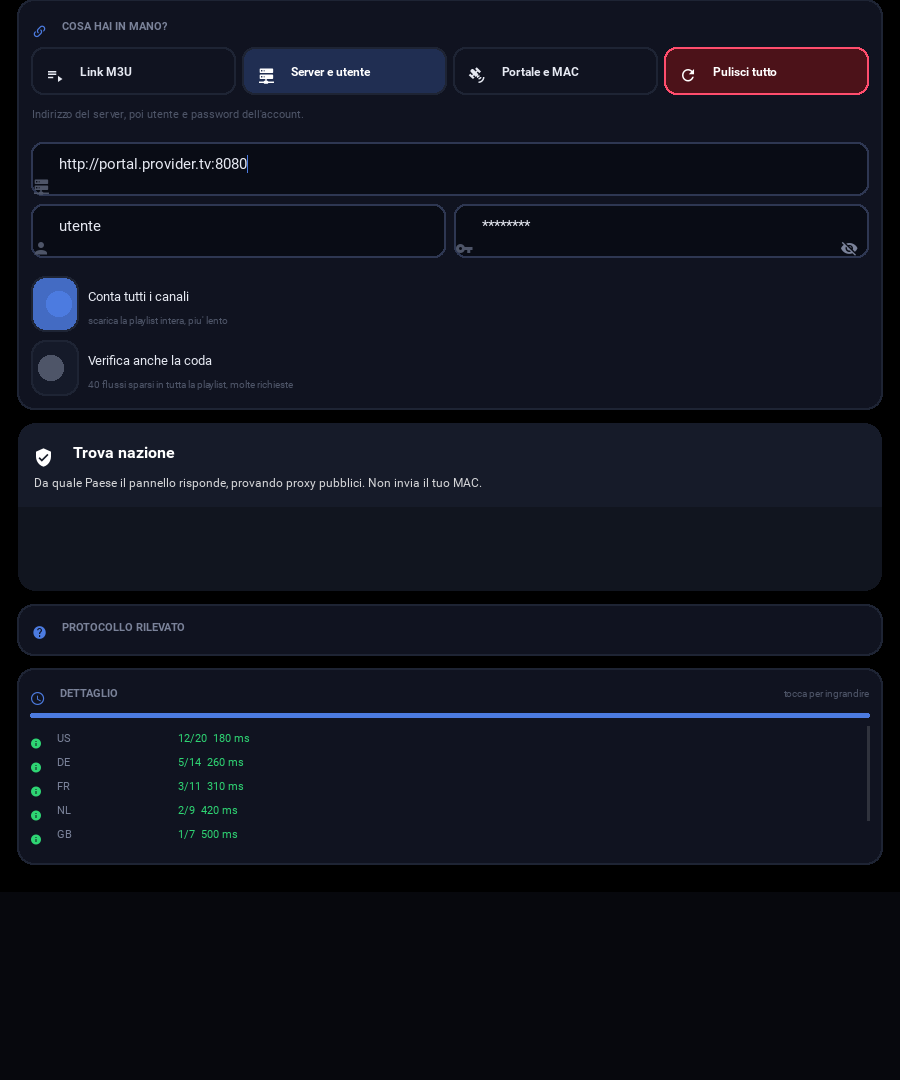Click the Pulisci tutto button

pos(766,71)
